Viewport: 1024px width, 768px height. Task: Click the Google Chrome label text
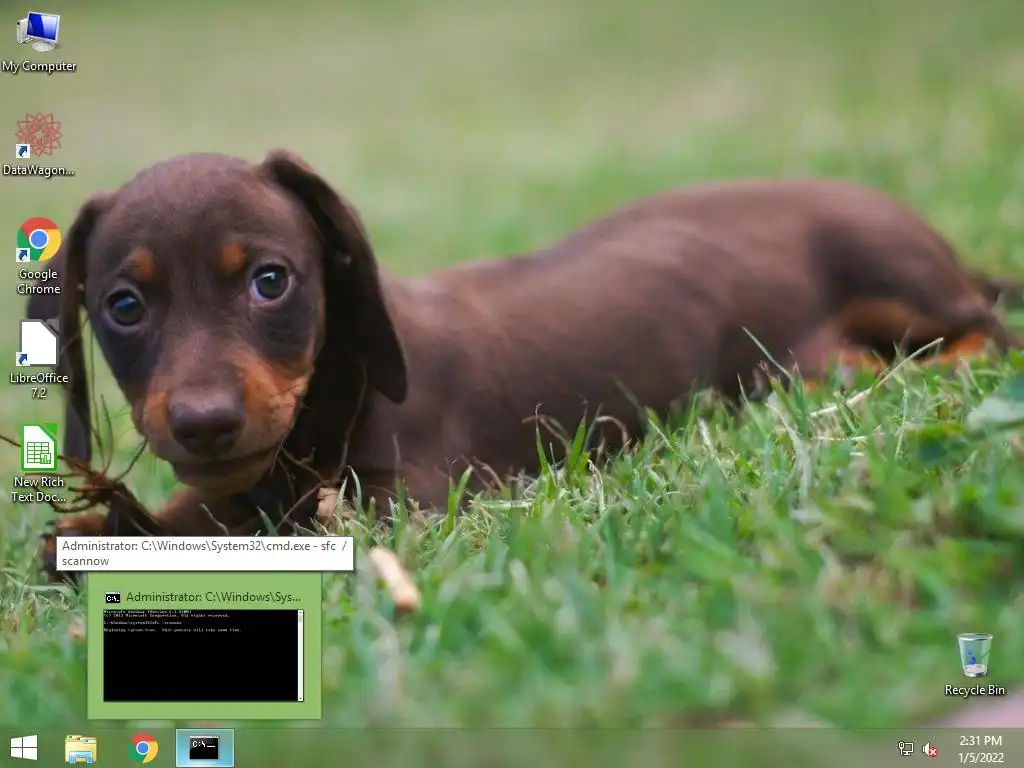click(x=39, y=281)
